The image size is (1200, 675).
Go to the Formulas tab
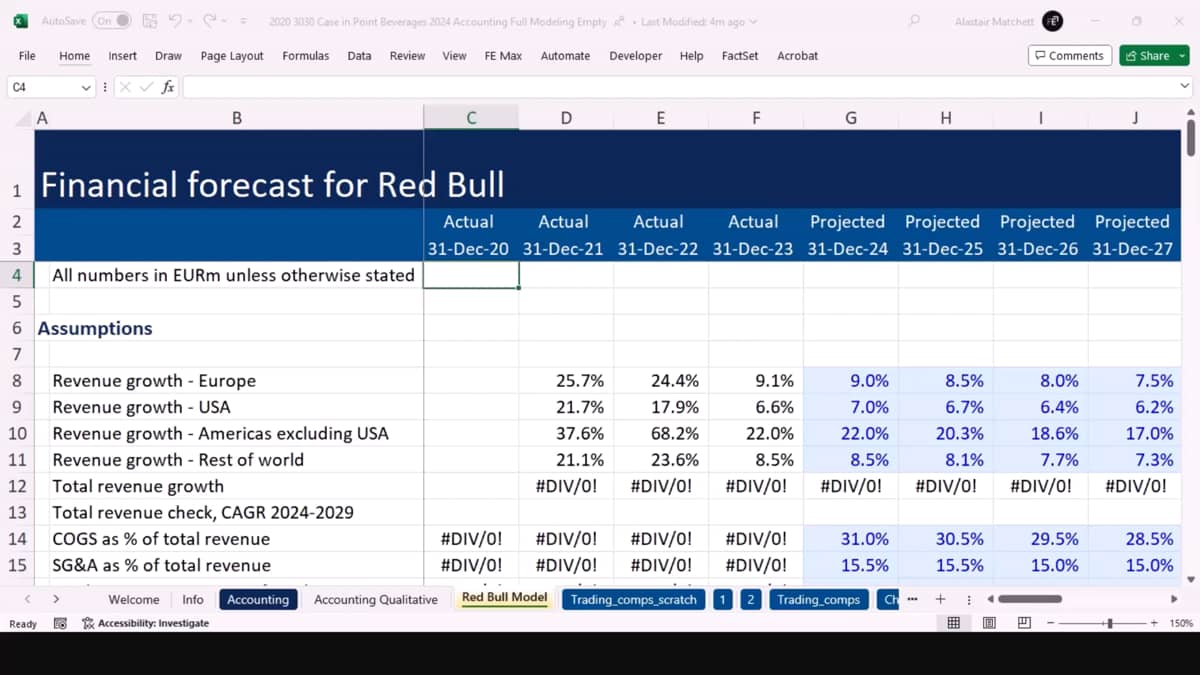point(305,56)
